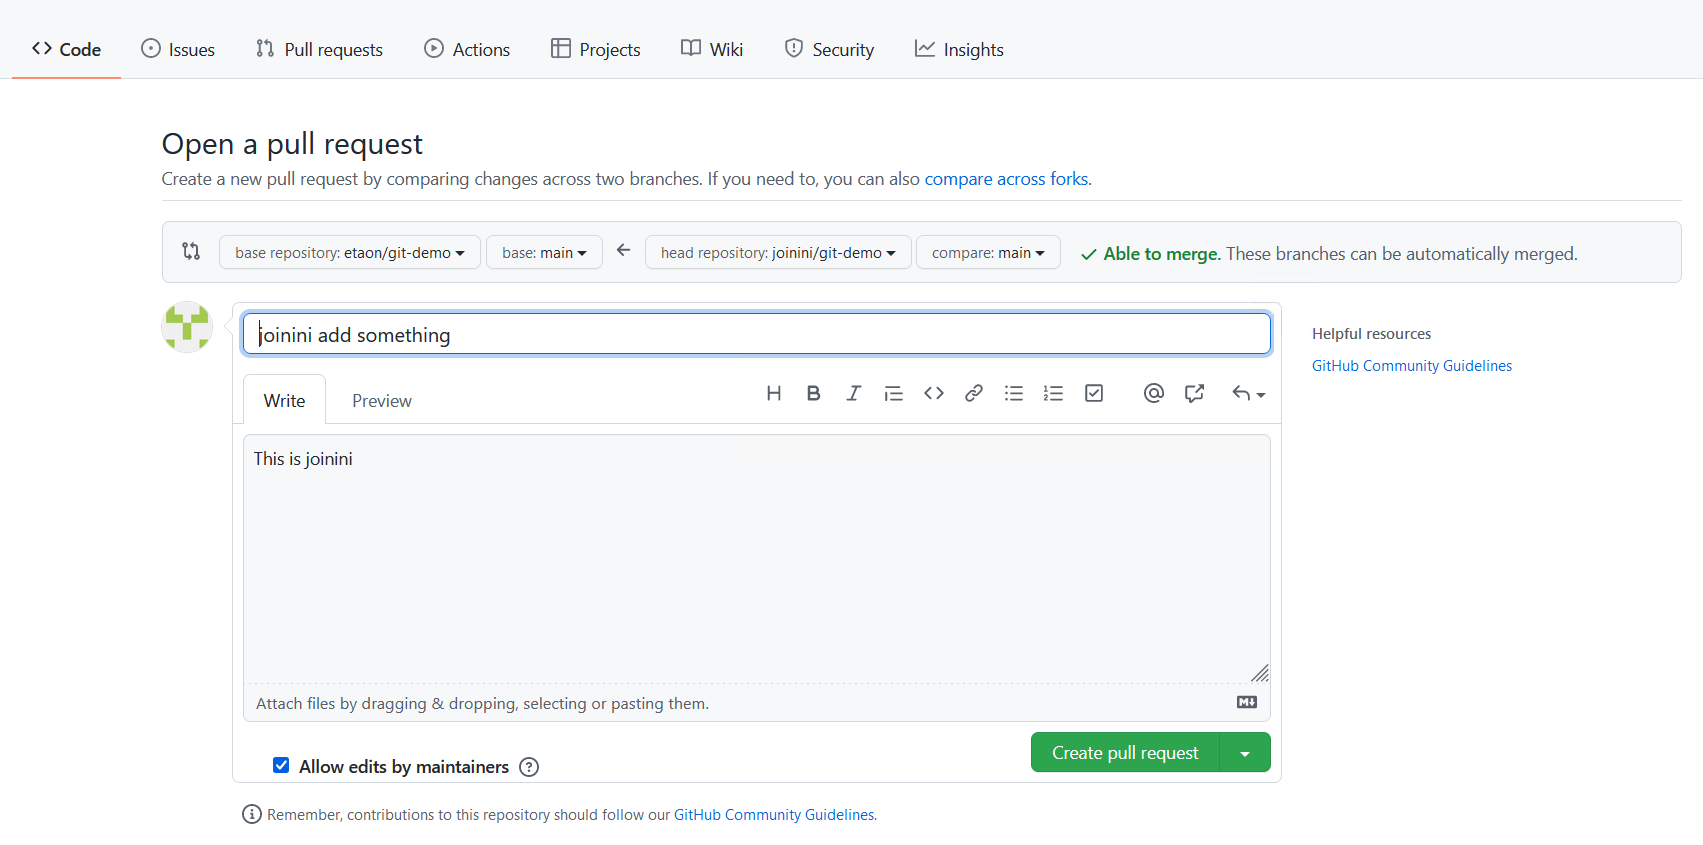Click Create pull request button

(x=1125, y=753)
